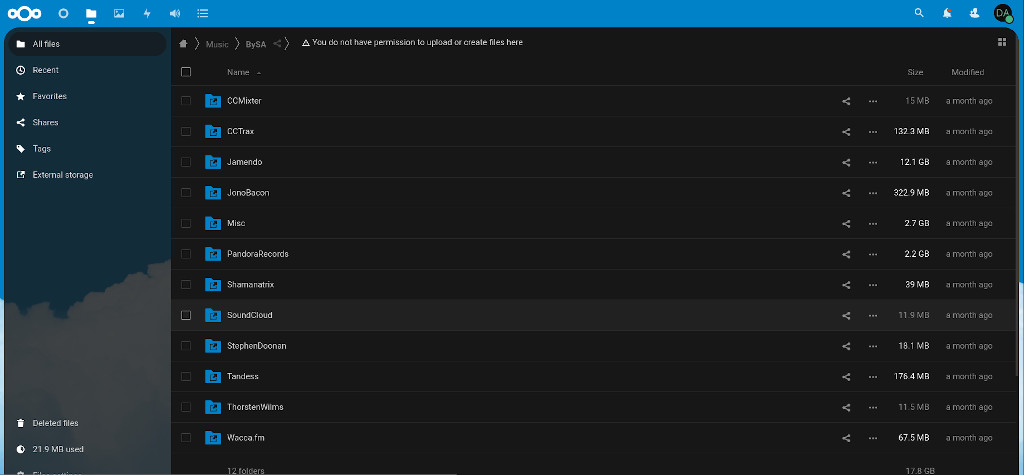Image resolution: width=1024 pixels, height=475 pixels.
Task: Go to Favorites in sidebar
Action: (x=49, y=96)
